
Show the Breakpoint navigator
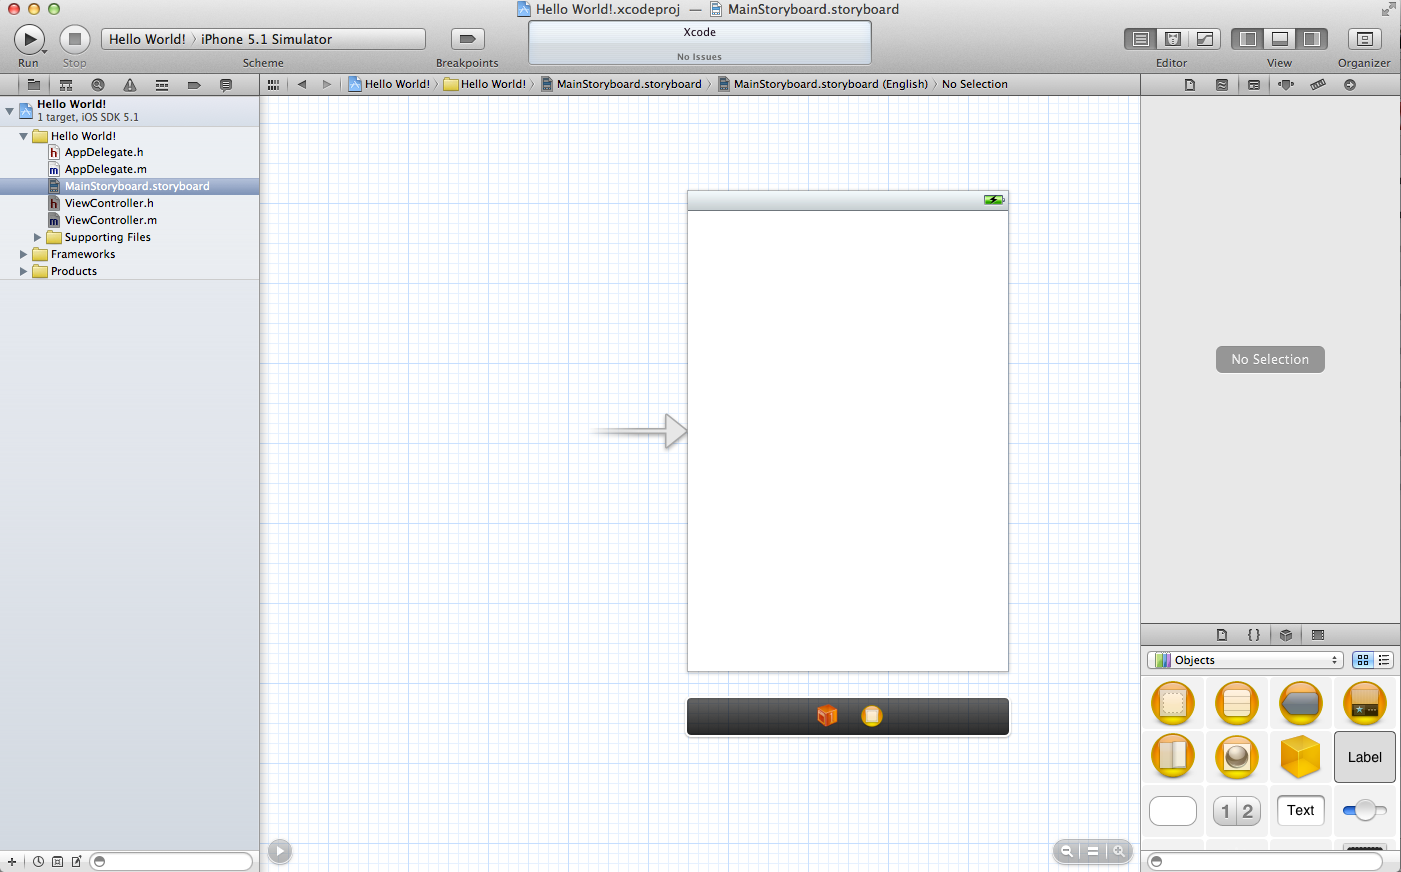point(194,85)
